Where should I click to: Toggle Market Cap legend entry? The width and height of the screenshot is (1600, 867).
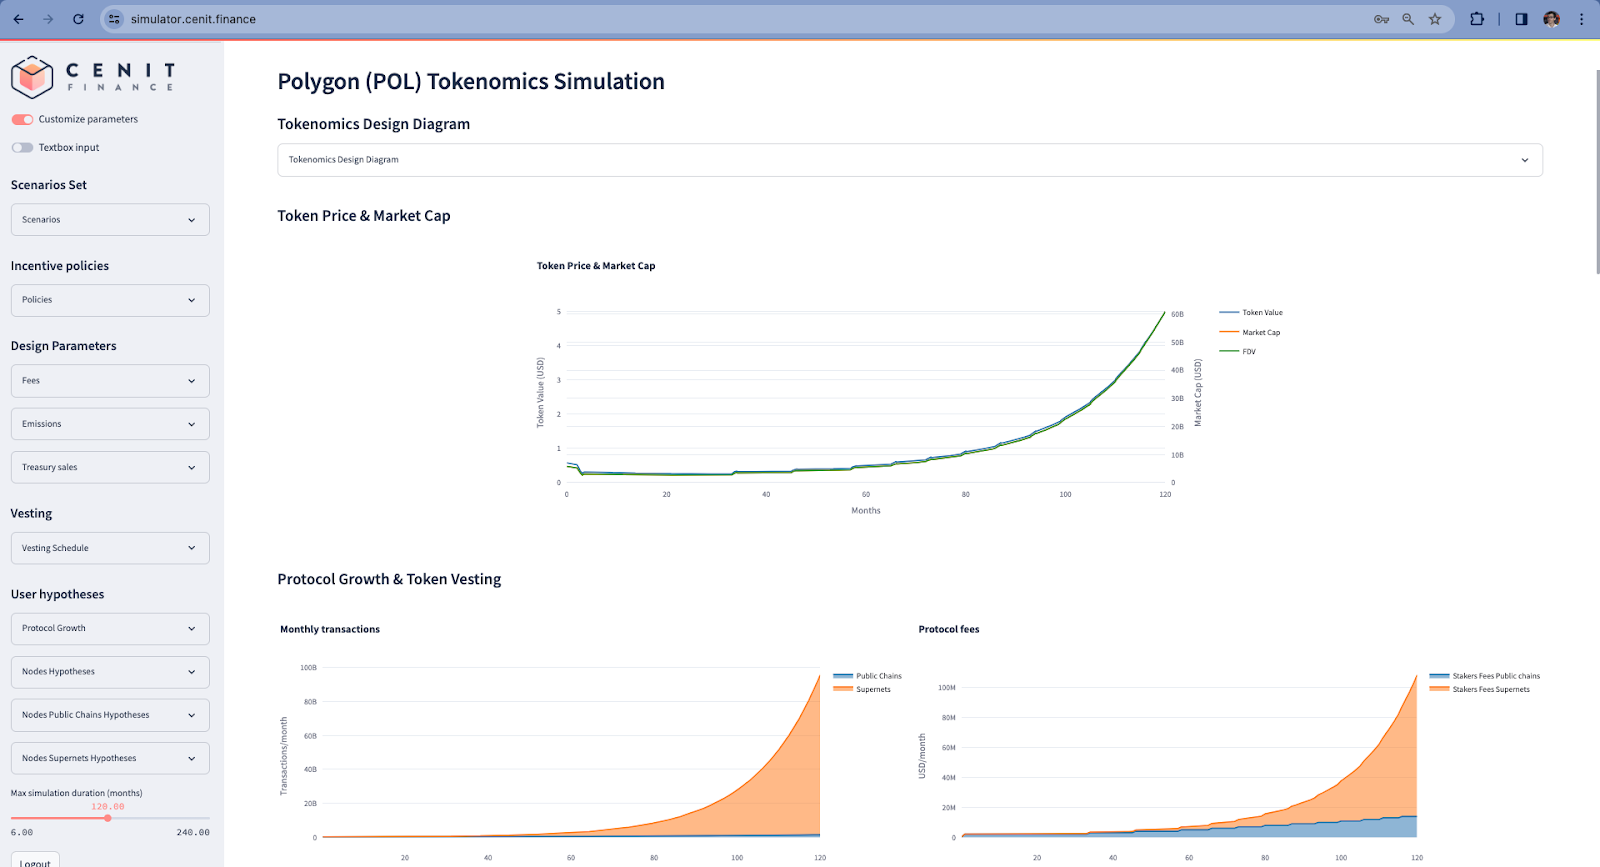click(1250, 332)
